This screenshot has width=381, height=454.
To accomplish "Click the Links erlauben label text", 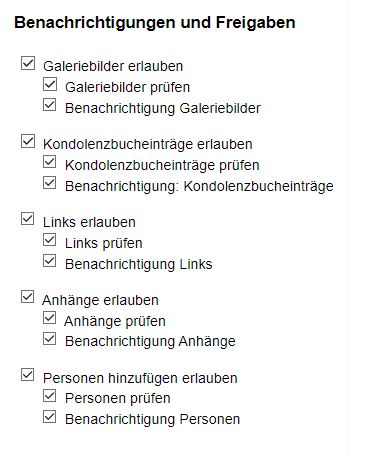I will click(x=89, y=222).
